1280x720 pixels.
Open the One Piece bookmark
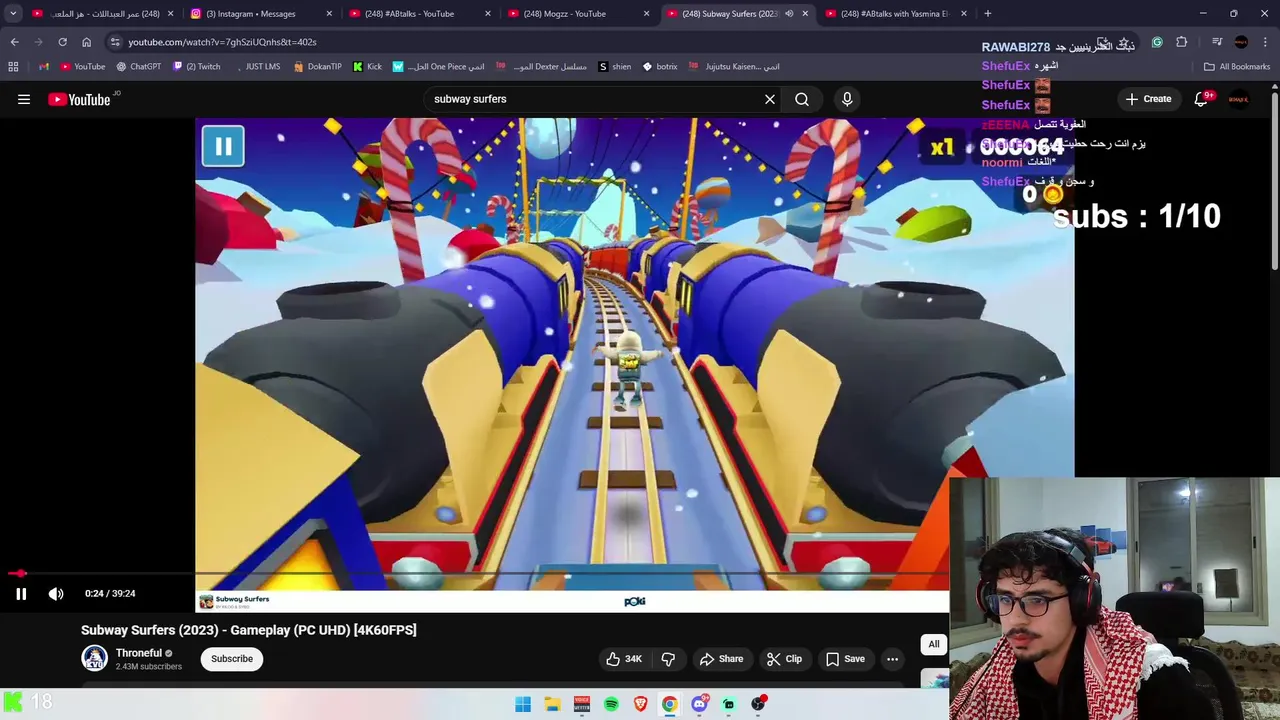point(438,67)
